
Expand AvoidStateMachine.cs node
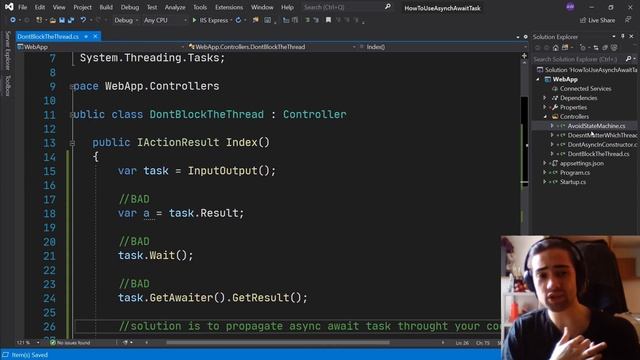[x=552, y=126]
